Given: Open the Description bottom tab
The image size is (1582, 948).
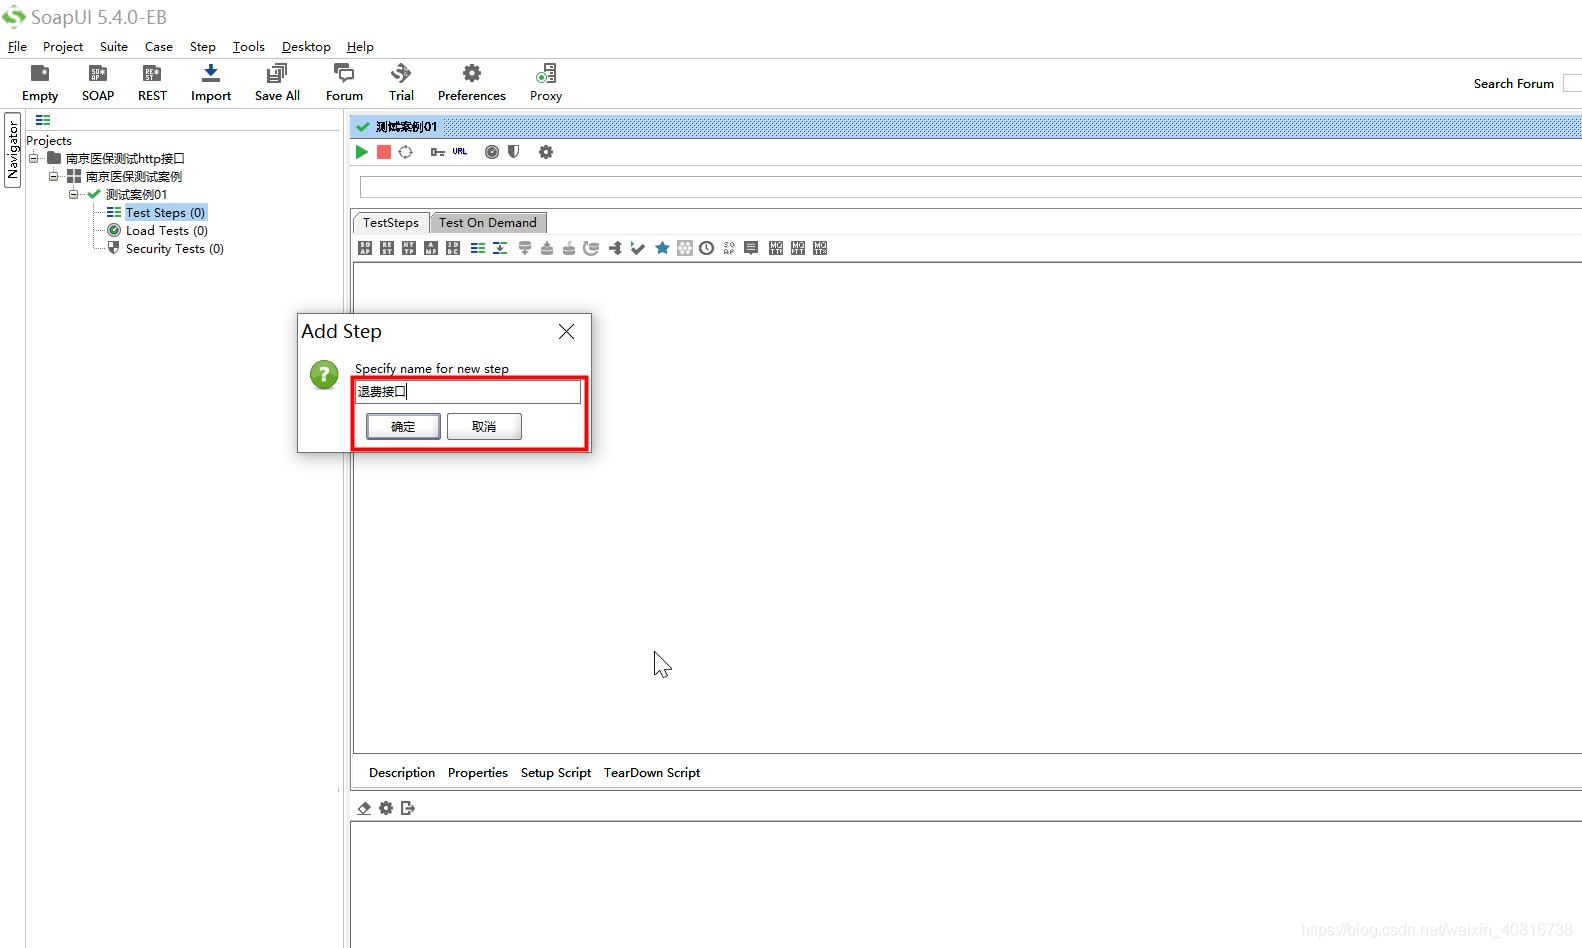Looking at the screenshot, I should 402,773.
